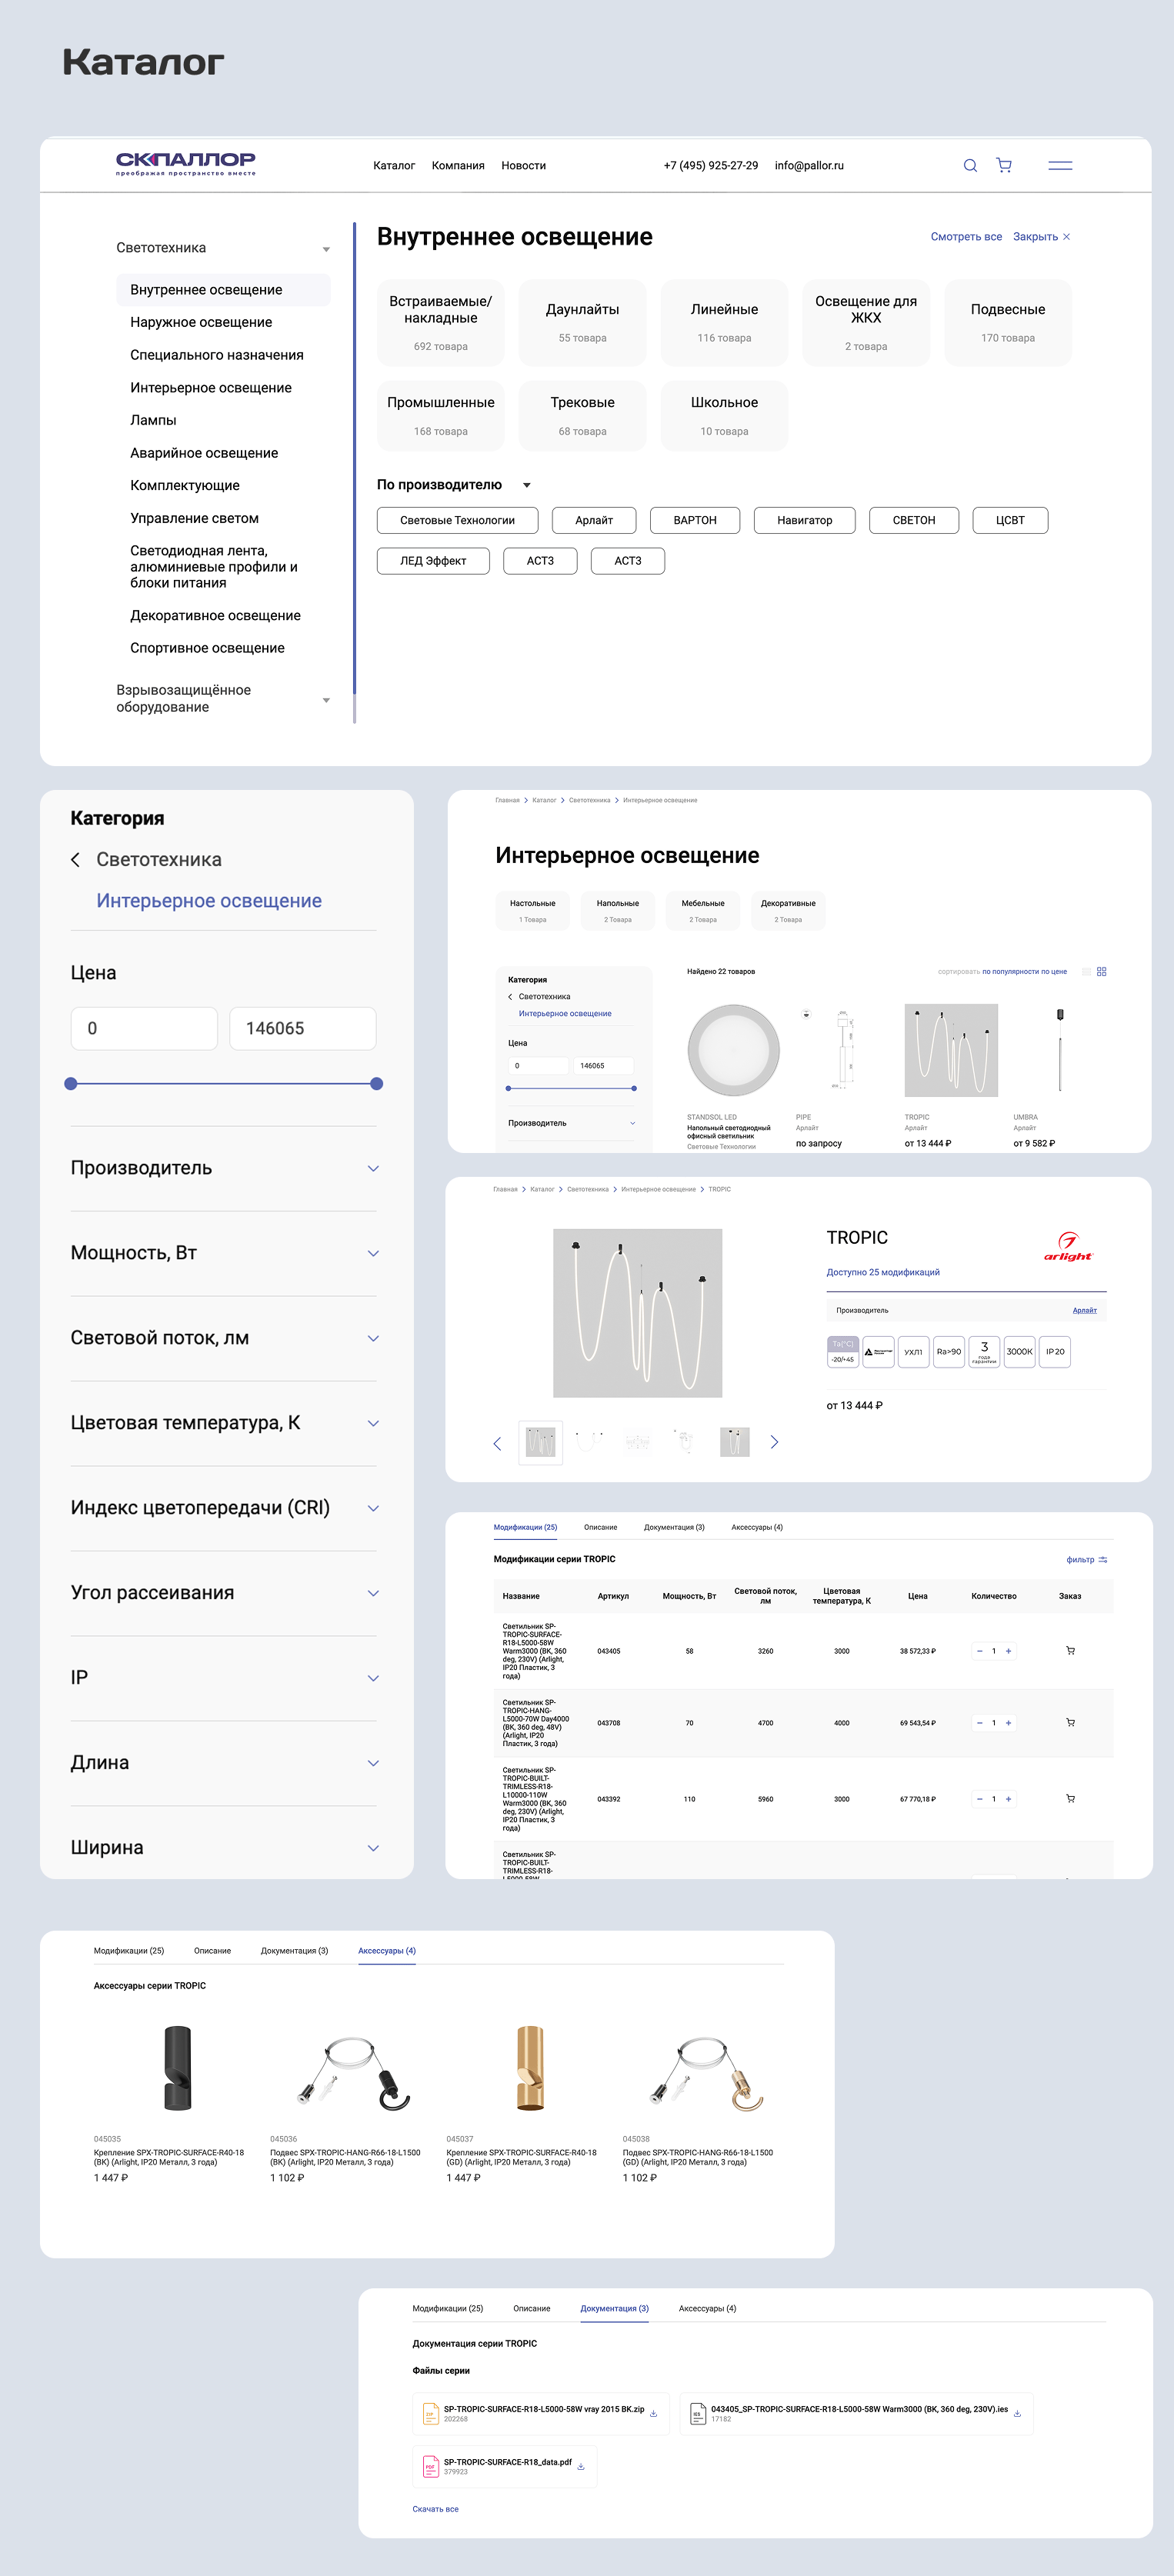Grab the left handle of the large Цена slider
The image size is (1174, 2576).
pyautogui.click(x=71, y=1084)
